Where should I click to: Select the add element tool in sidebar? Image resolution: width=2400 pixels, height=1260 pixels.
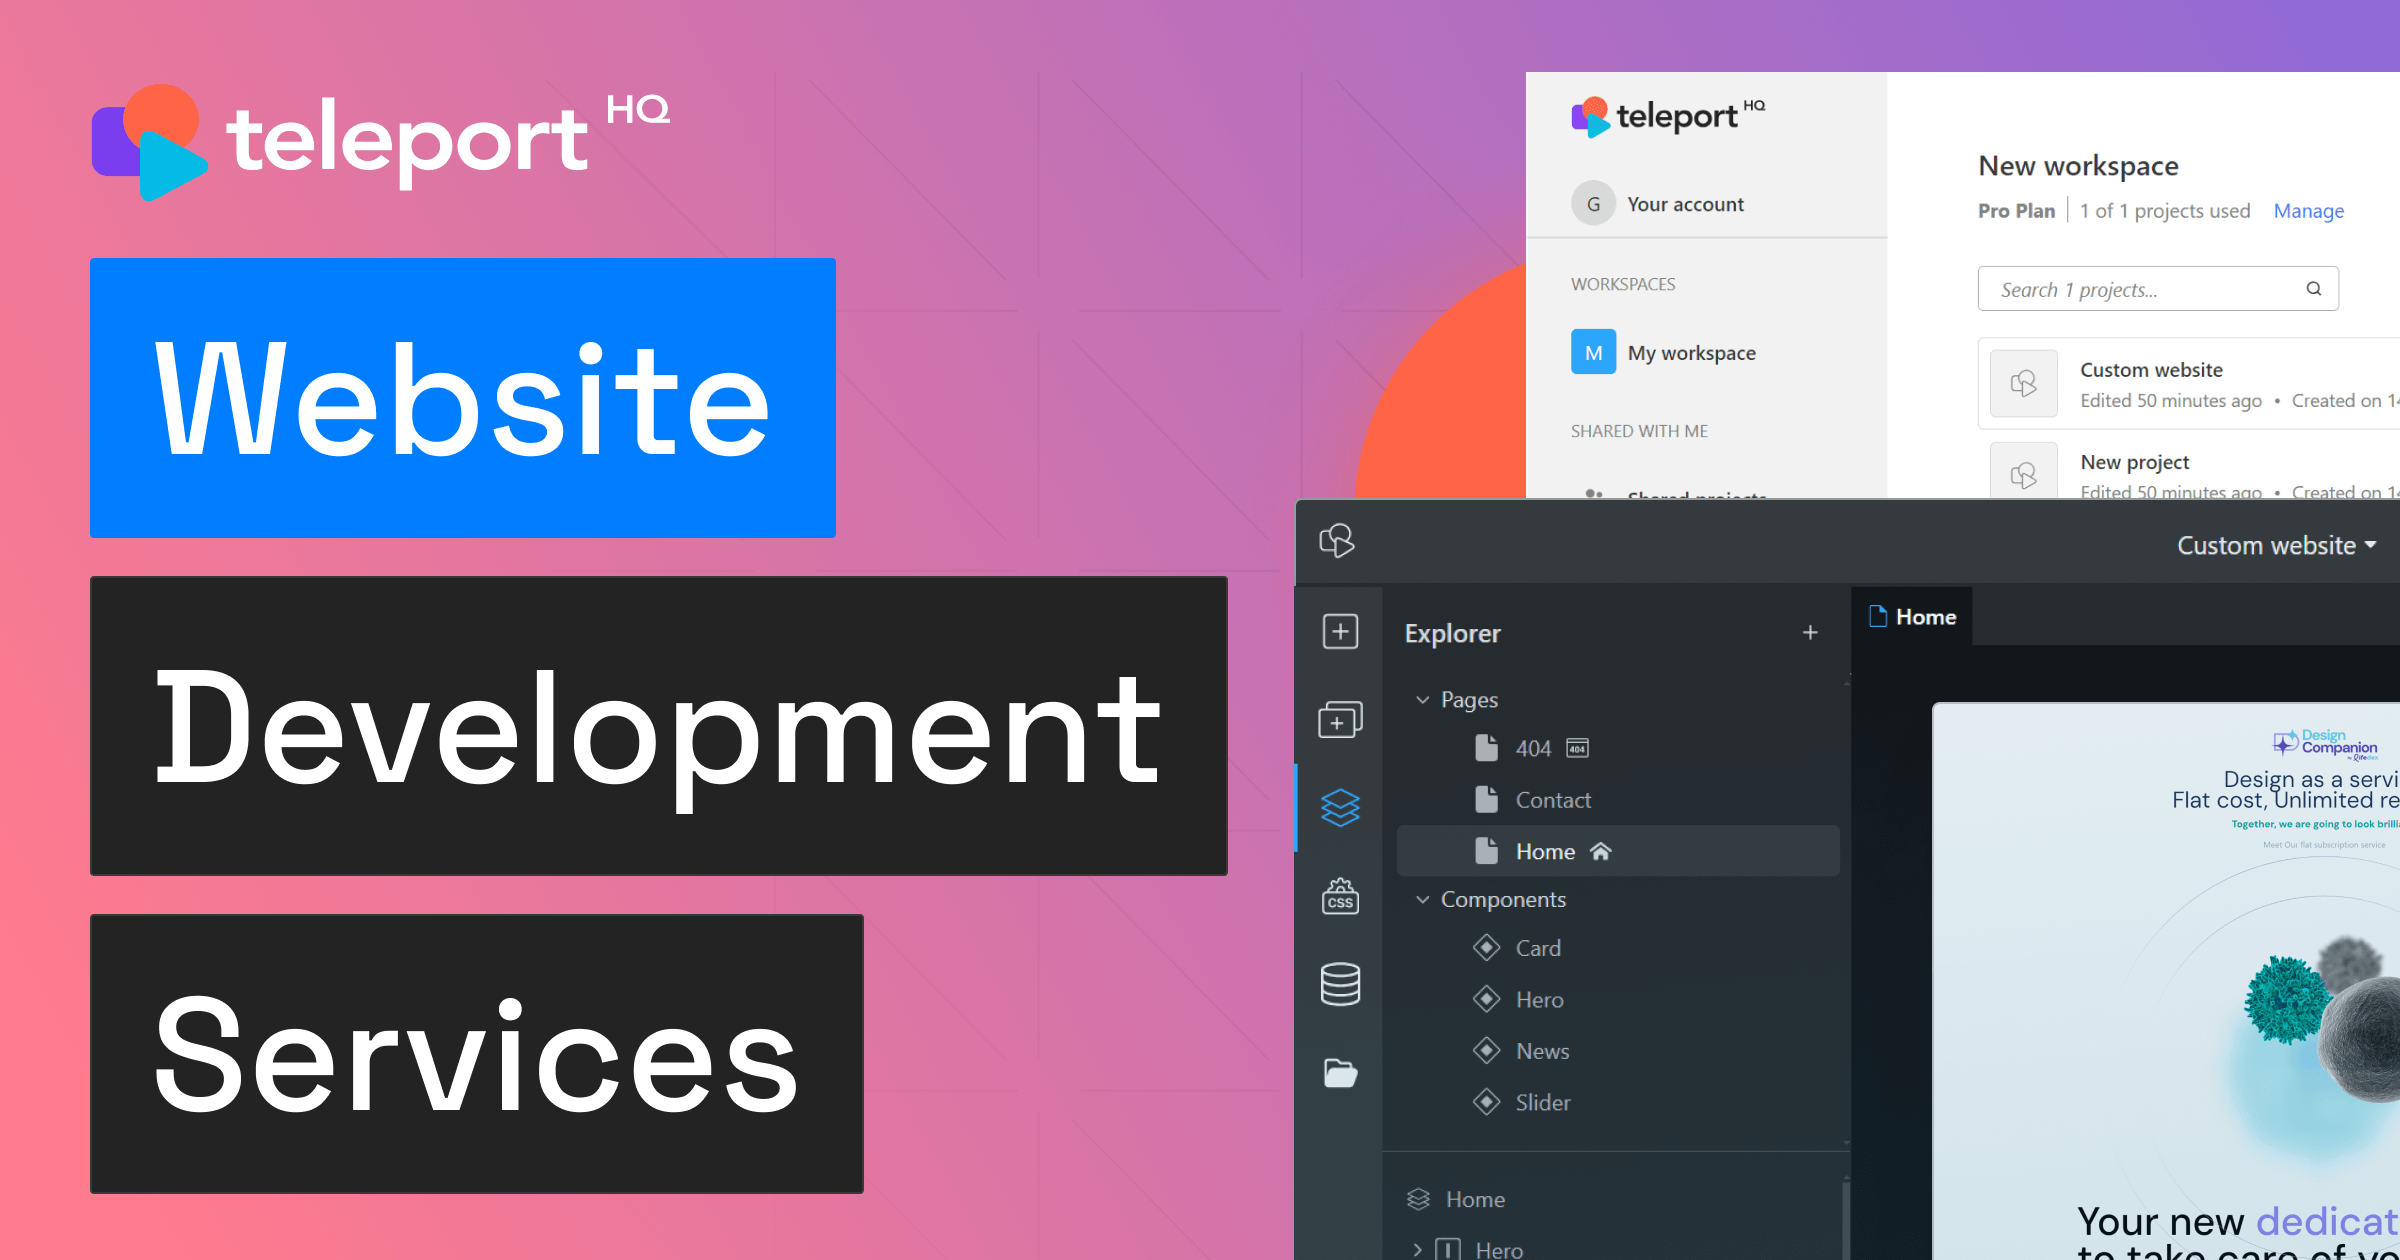(1340, 631)
